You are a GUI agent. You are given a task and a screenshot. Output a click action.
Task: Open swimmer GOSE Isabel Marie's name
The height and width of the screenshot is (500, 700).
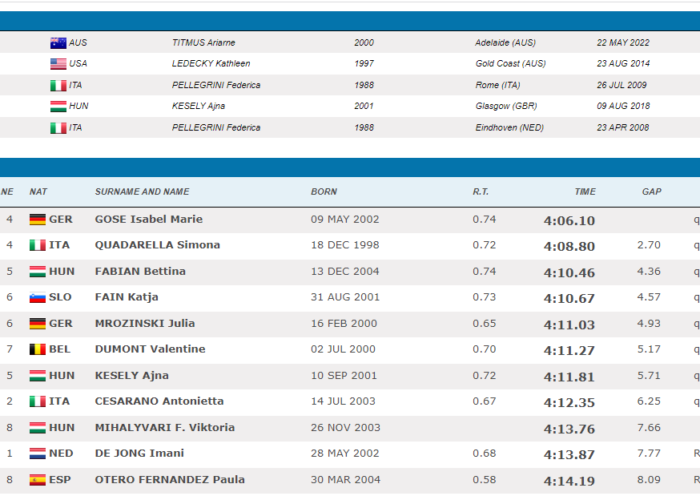[x=148, y=220]
